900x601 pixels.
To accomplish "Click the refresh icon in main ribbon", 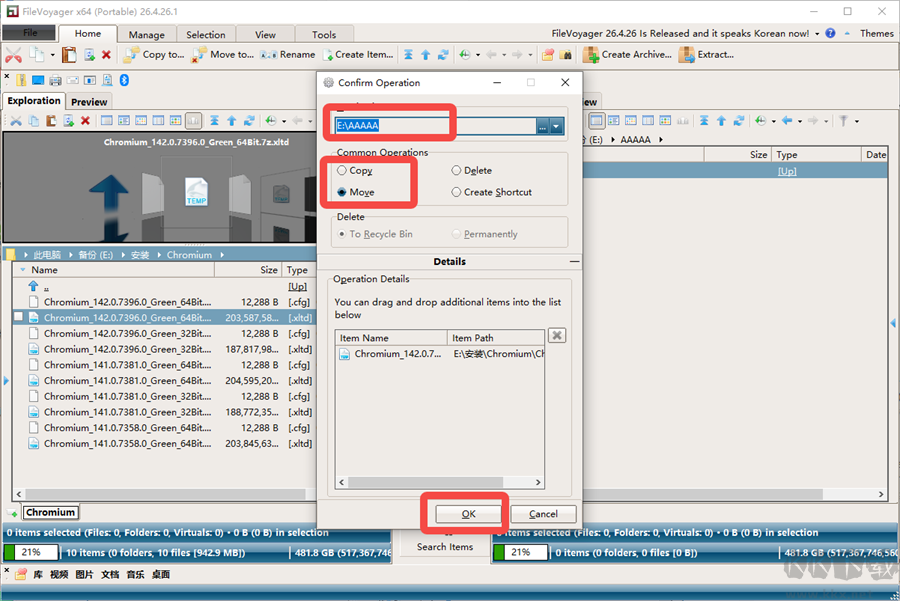I will (x=443, y=55).
